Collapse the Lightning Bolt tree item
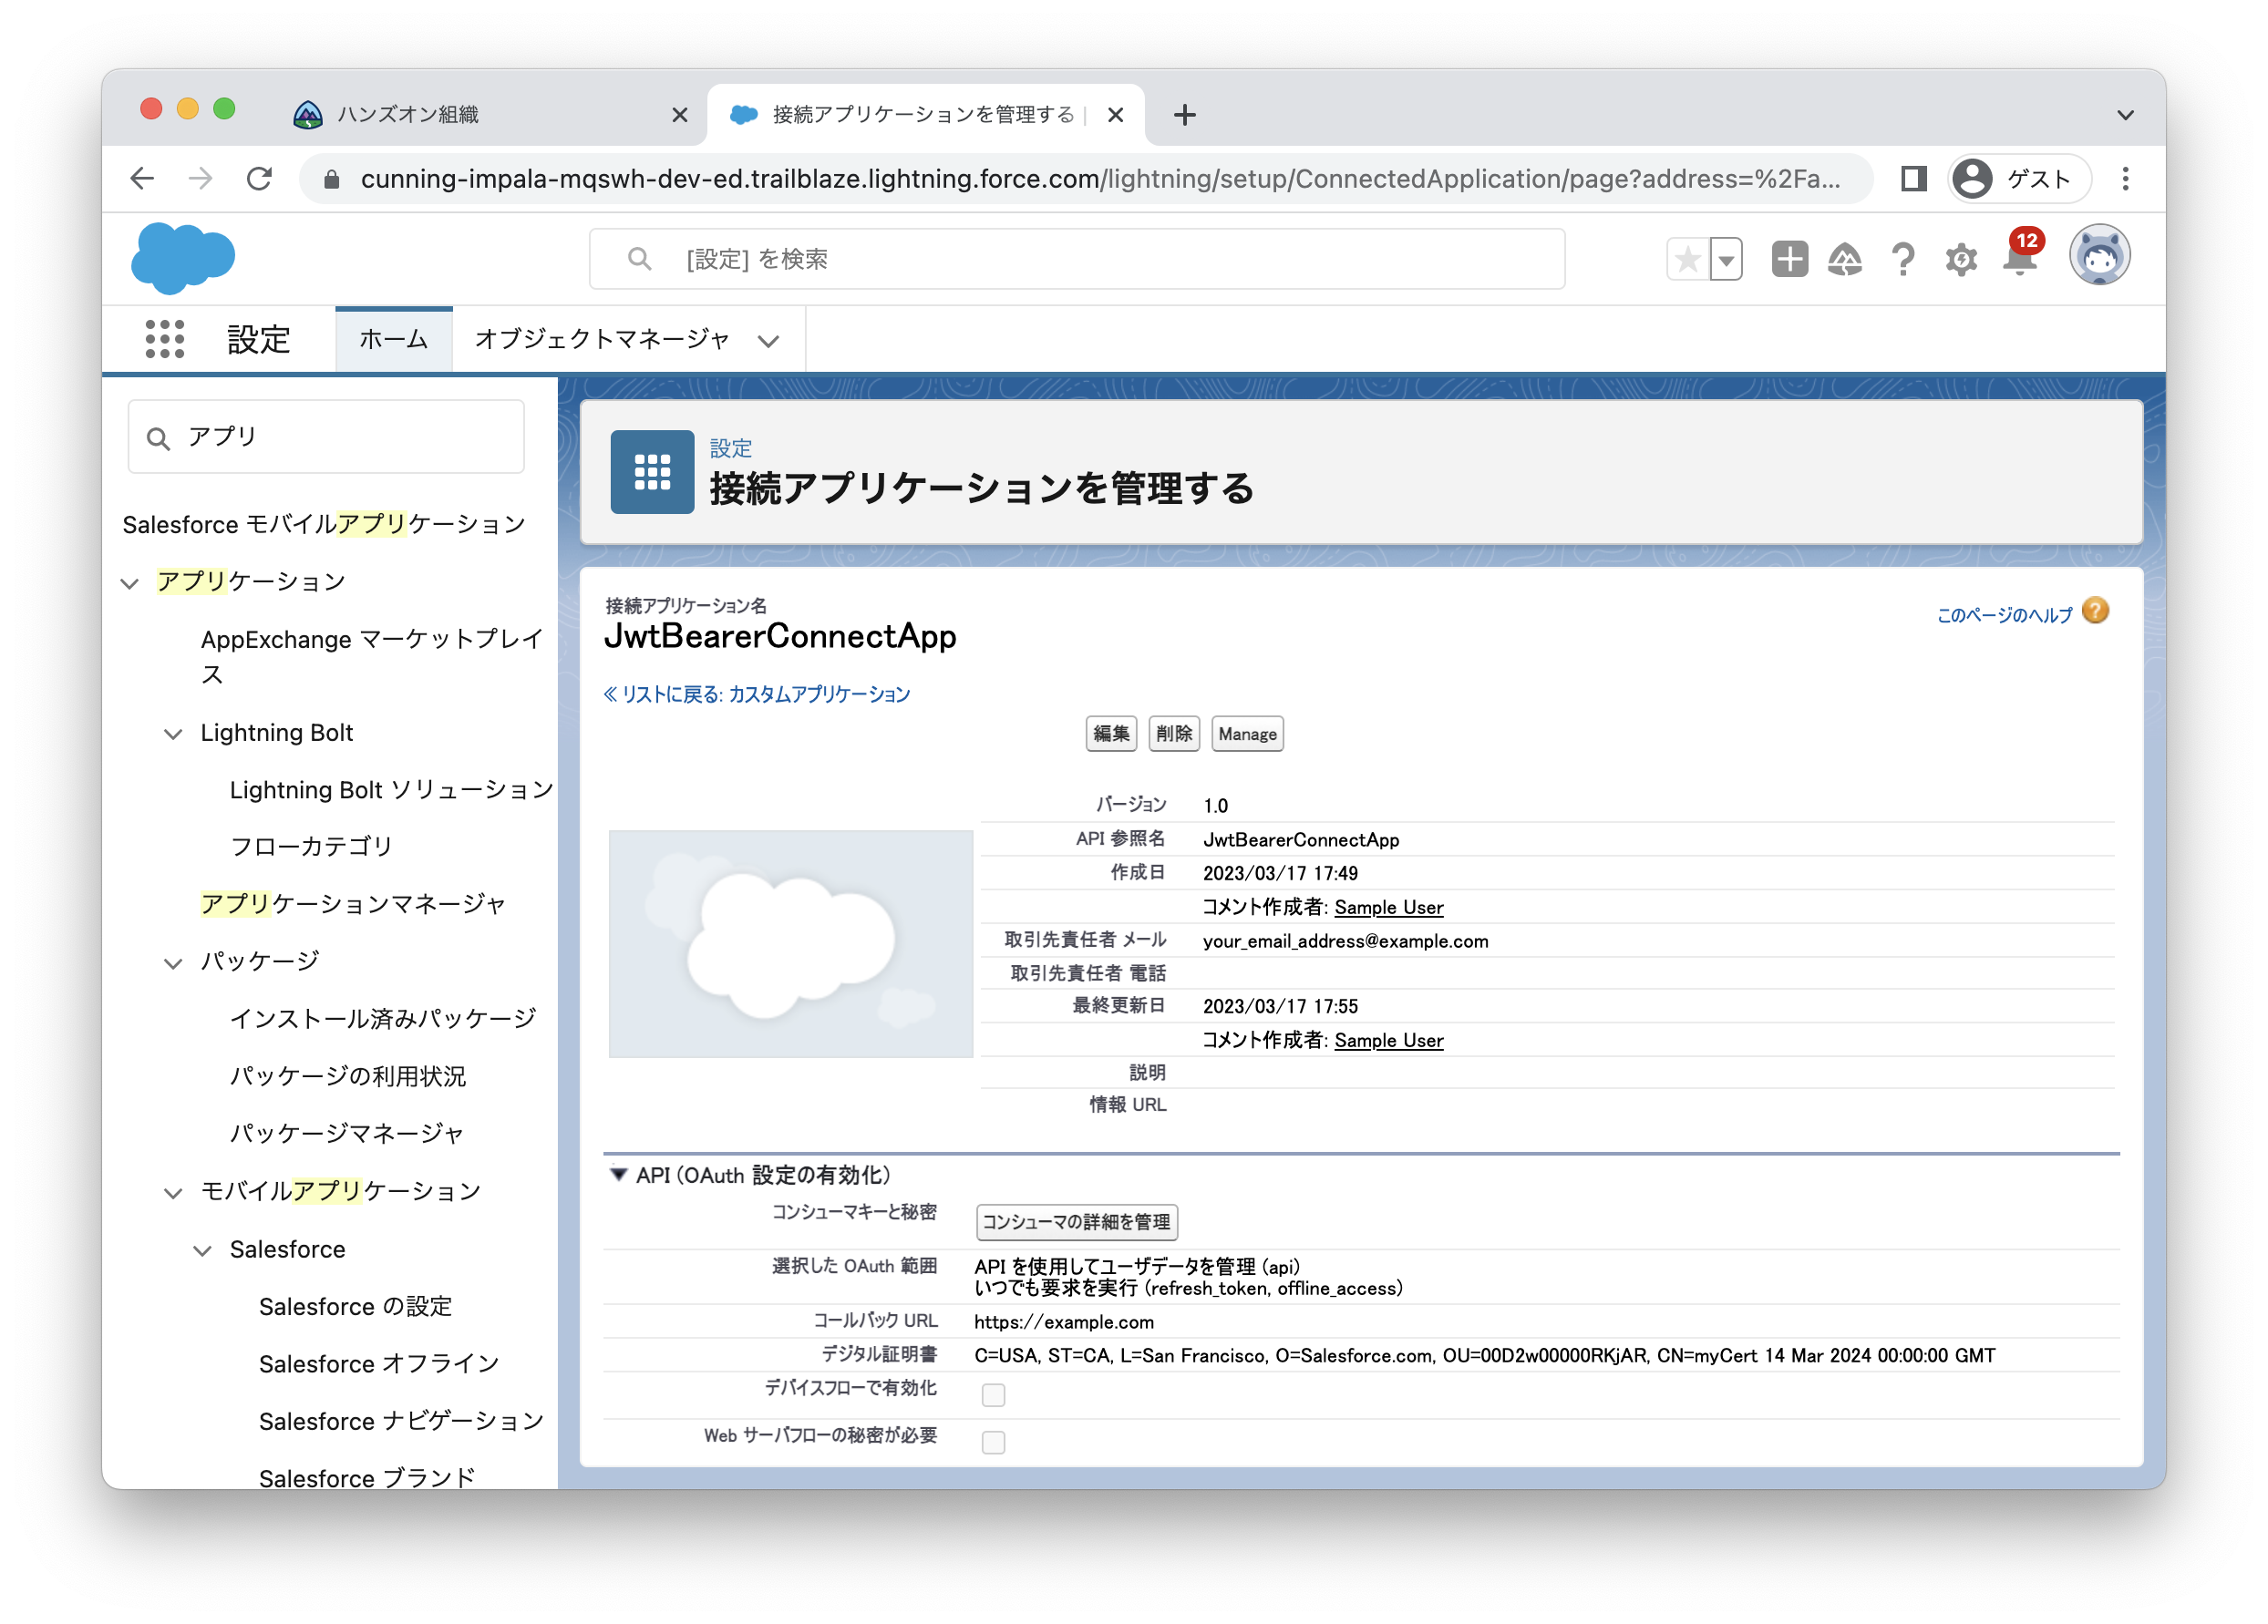Viewport: 2268px width, 1624px height. tap(173, 733)
